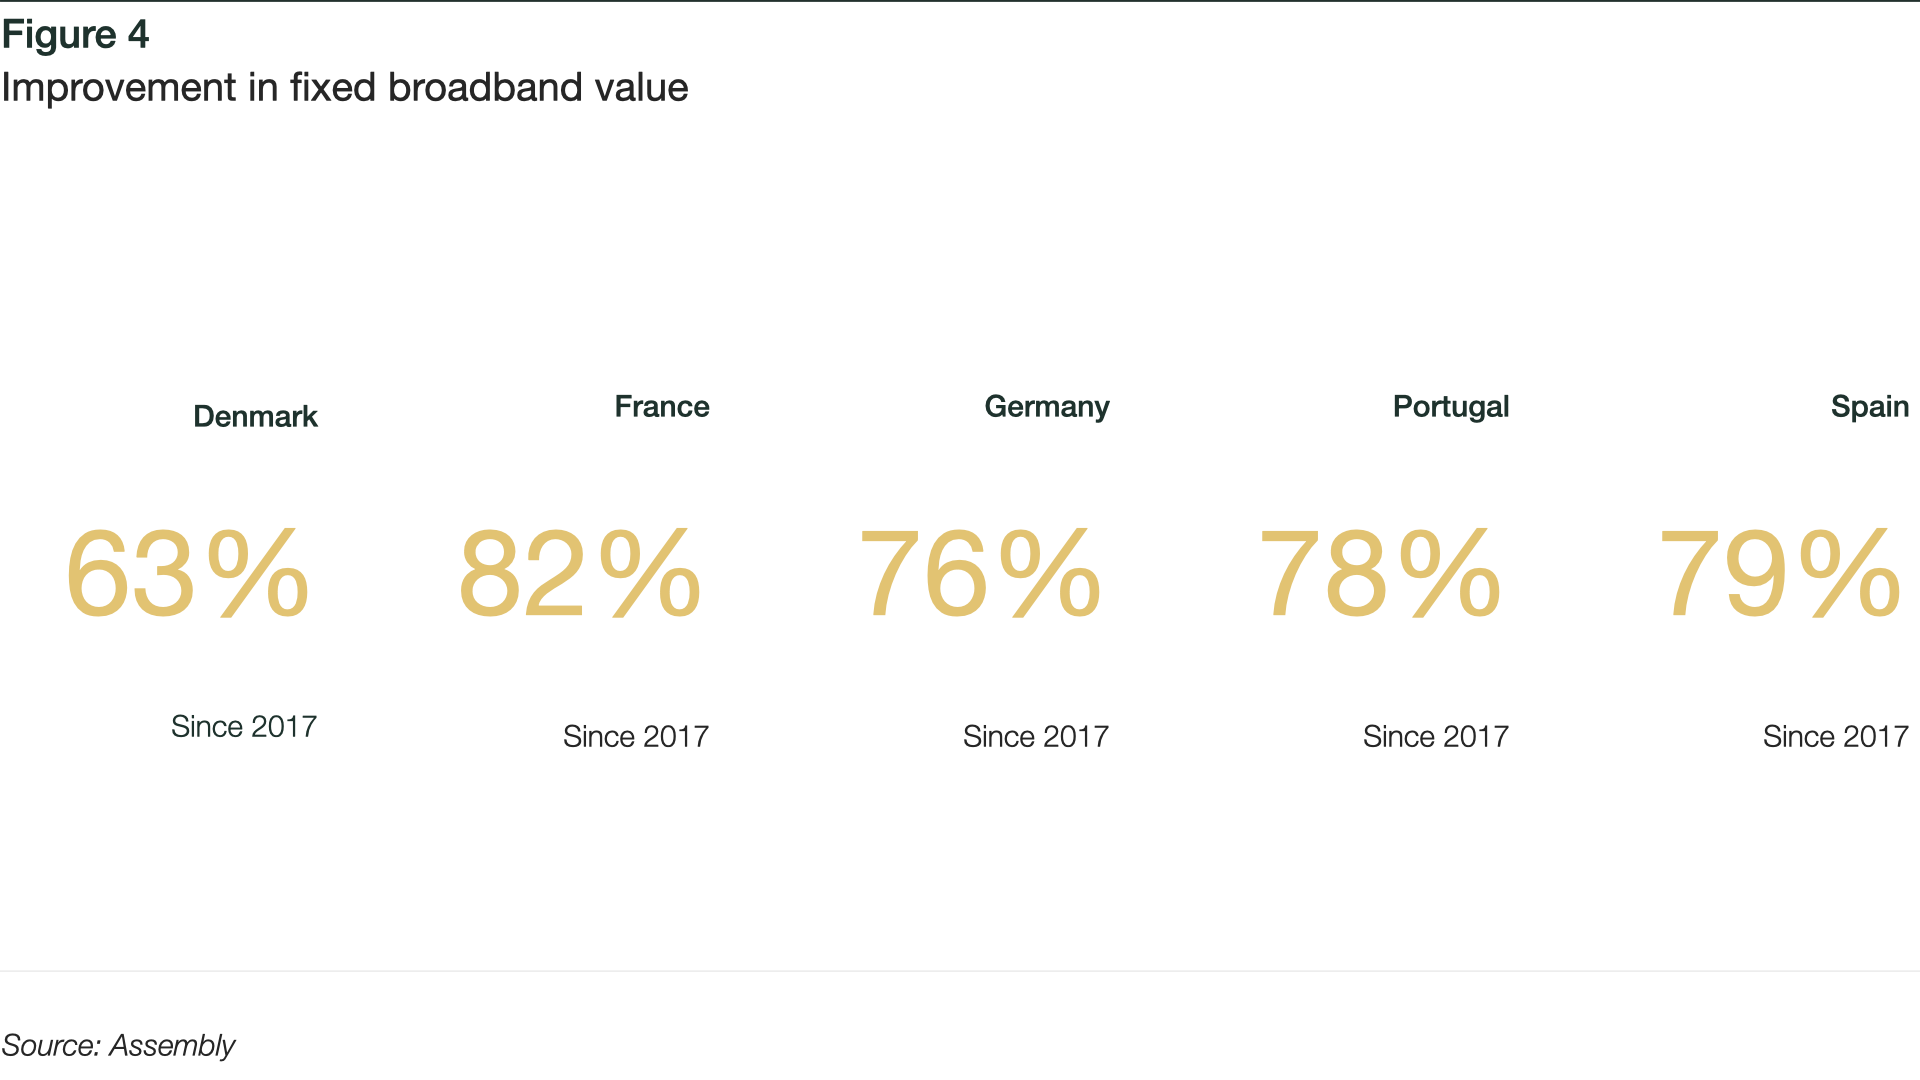Click the percent sign in 82%

650,574
